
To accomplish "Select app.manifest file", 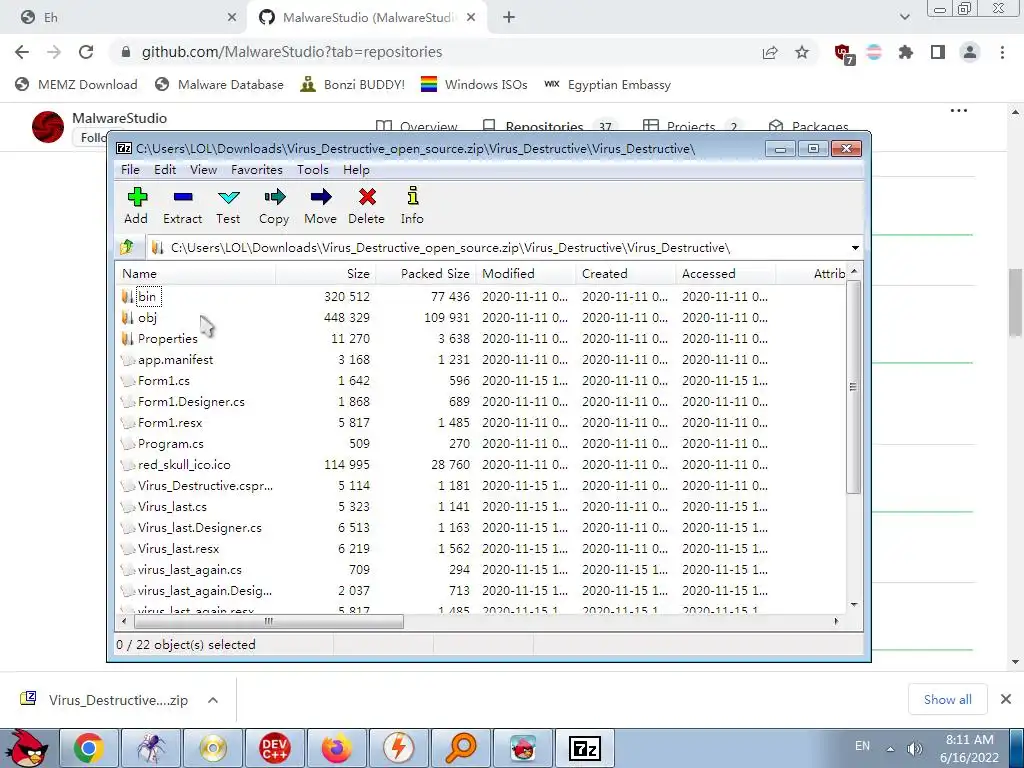I will coord(175,360).
